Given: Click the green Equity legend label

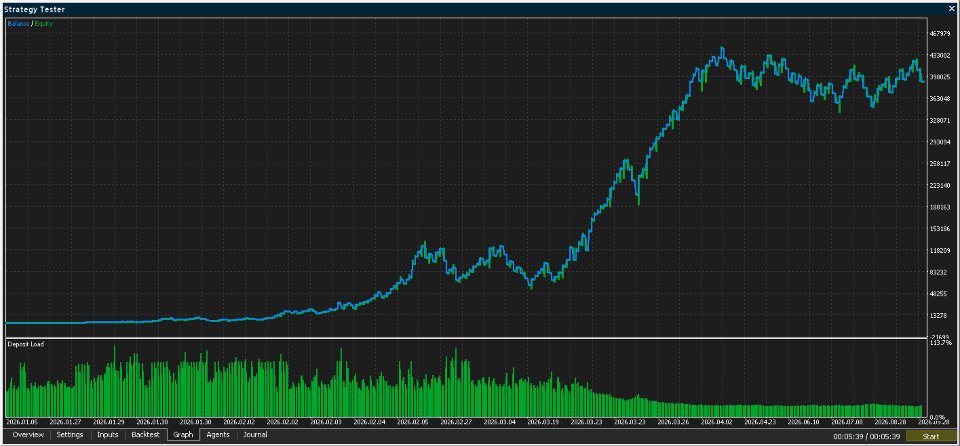Looking at the screenshot, I should point(43,23).
